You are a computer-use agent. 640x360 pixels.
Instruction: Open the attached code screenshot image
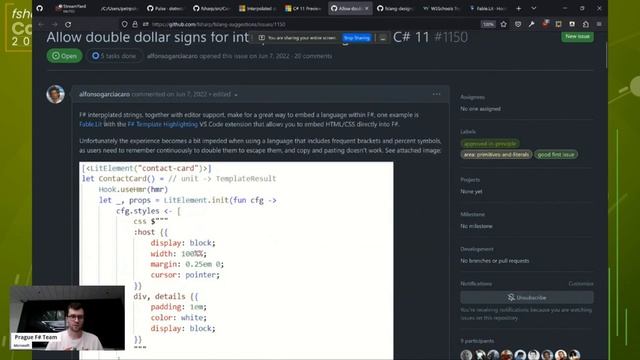[236, 260]
